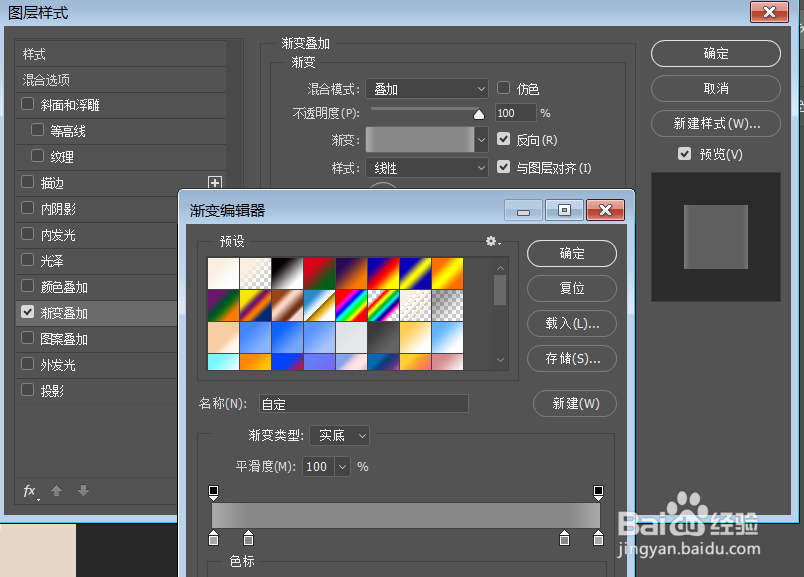
Task: Select the transparent rainbow stripes preset
Action: [383, 305]
